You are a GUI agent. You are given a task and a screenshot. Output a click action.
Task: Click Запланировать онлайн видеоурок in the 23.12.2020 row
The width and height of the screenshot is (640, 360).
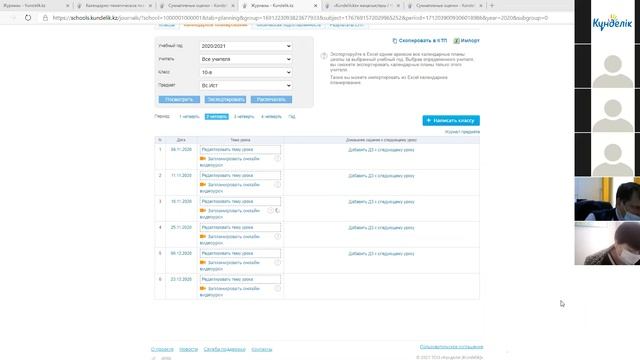coord(230,291)
